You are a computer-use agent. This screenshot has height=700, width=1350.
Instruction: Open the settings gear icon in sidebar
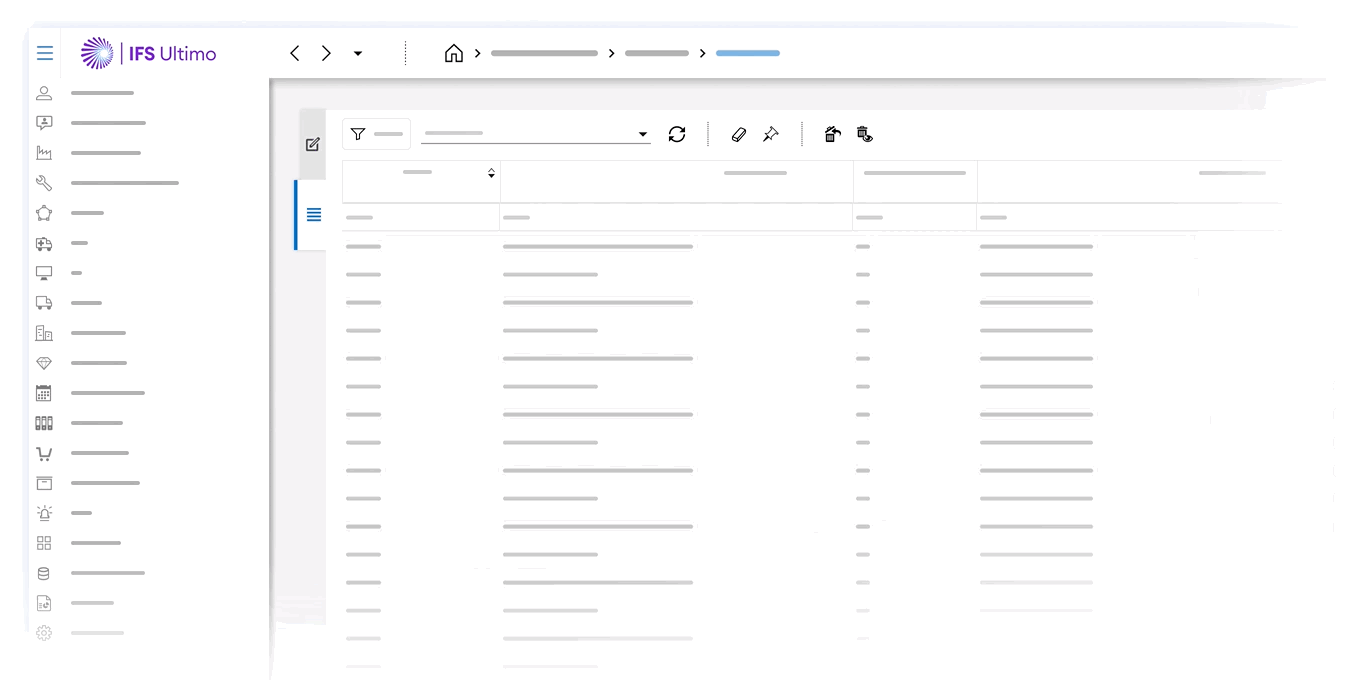click(x=44, y=633)
